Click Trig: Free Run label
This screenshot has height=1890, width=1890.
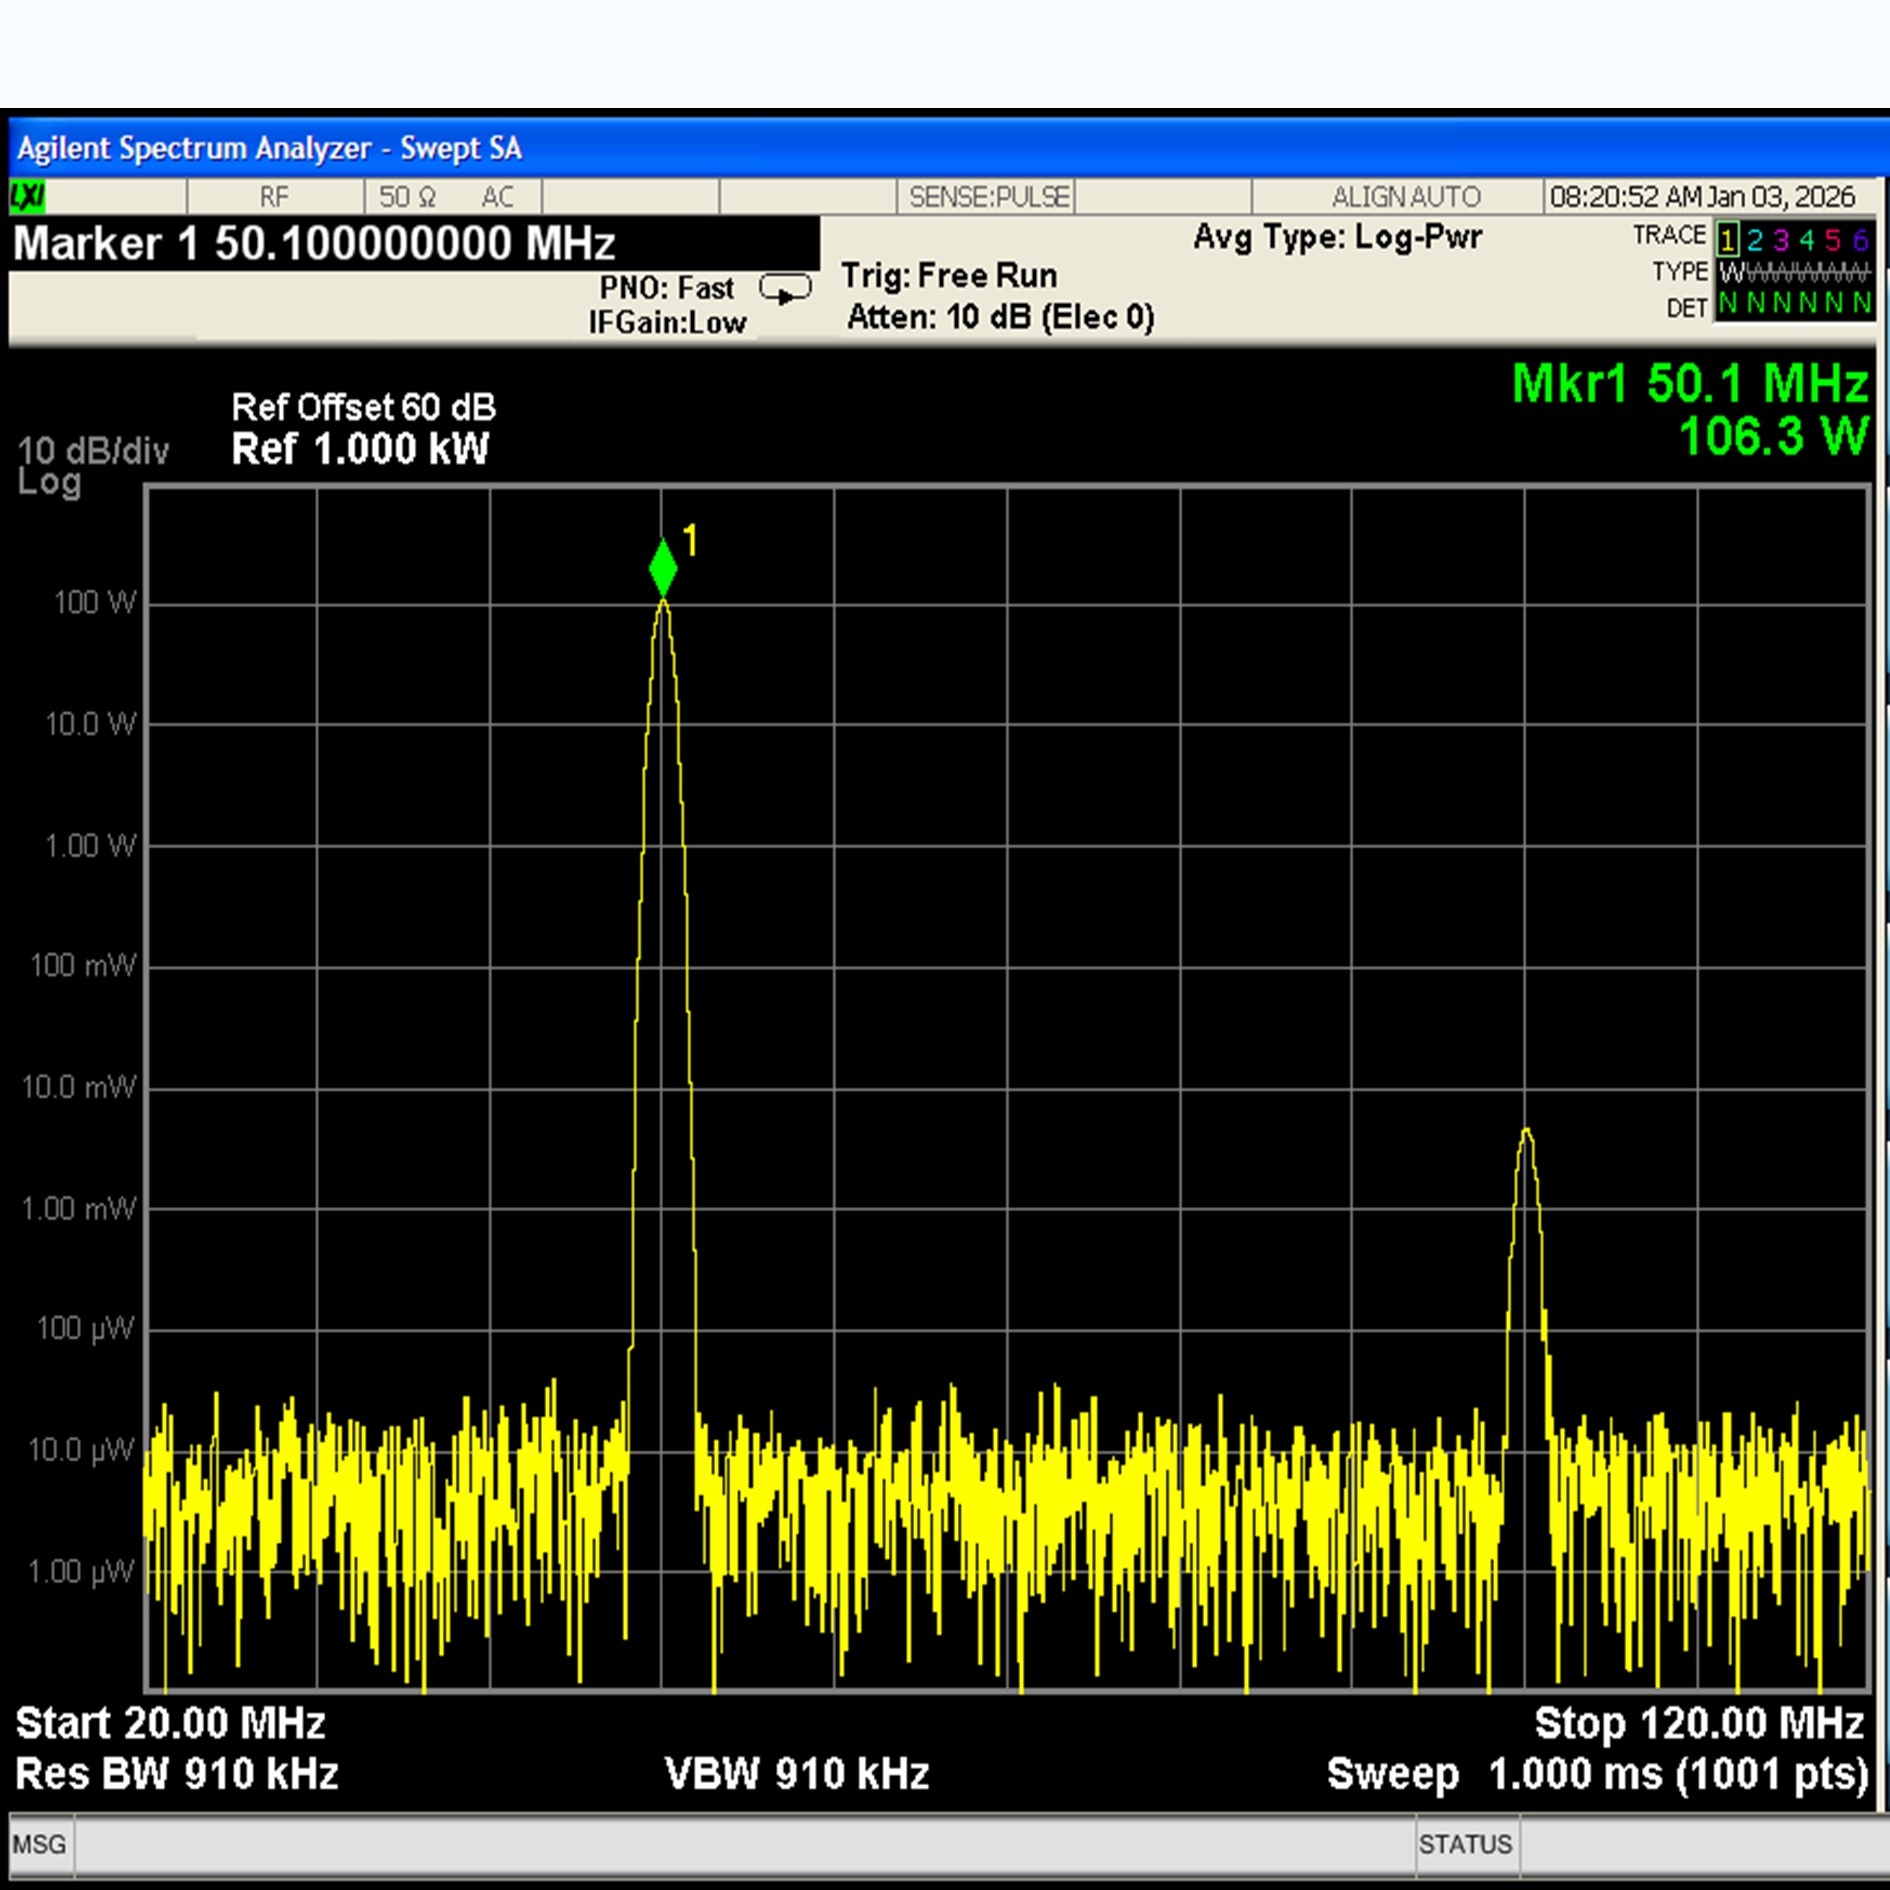[x=949, y=275]
